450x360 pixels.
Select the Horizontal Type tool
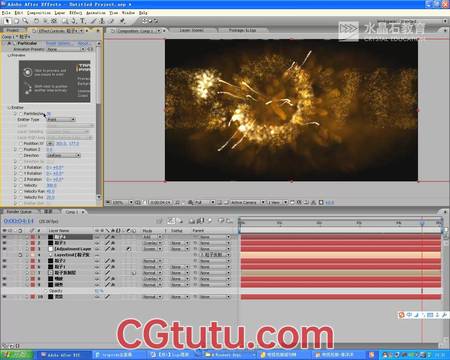pos(83,21)
